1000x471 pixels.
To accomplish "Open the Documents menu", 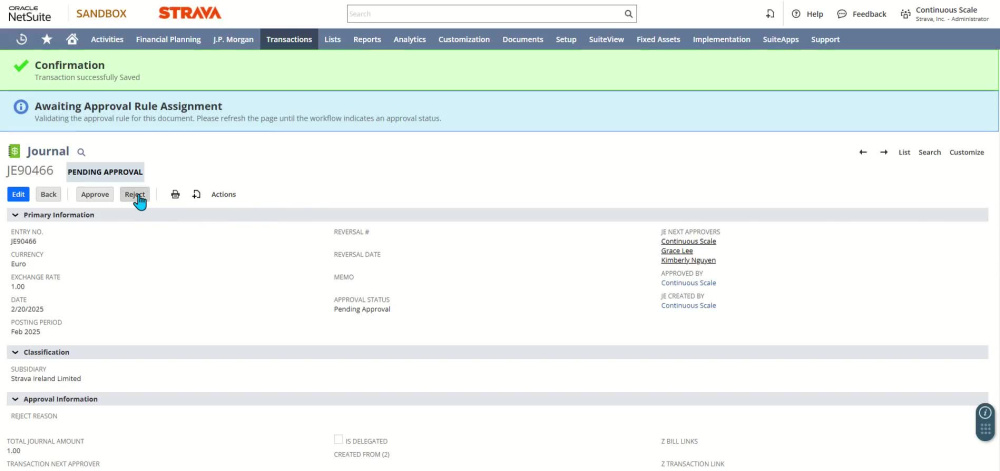I will coord(523,39).
